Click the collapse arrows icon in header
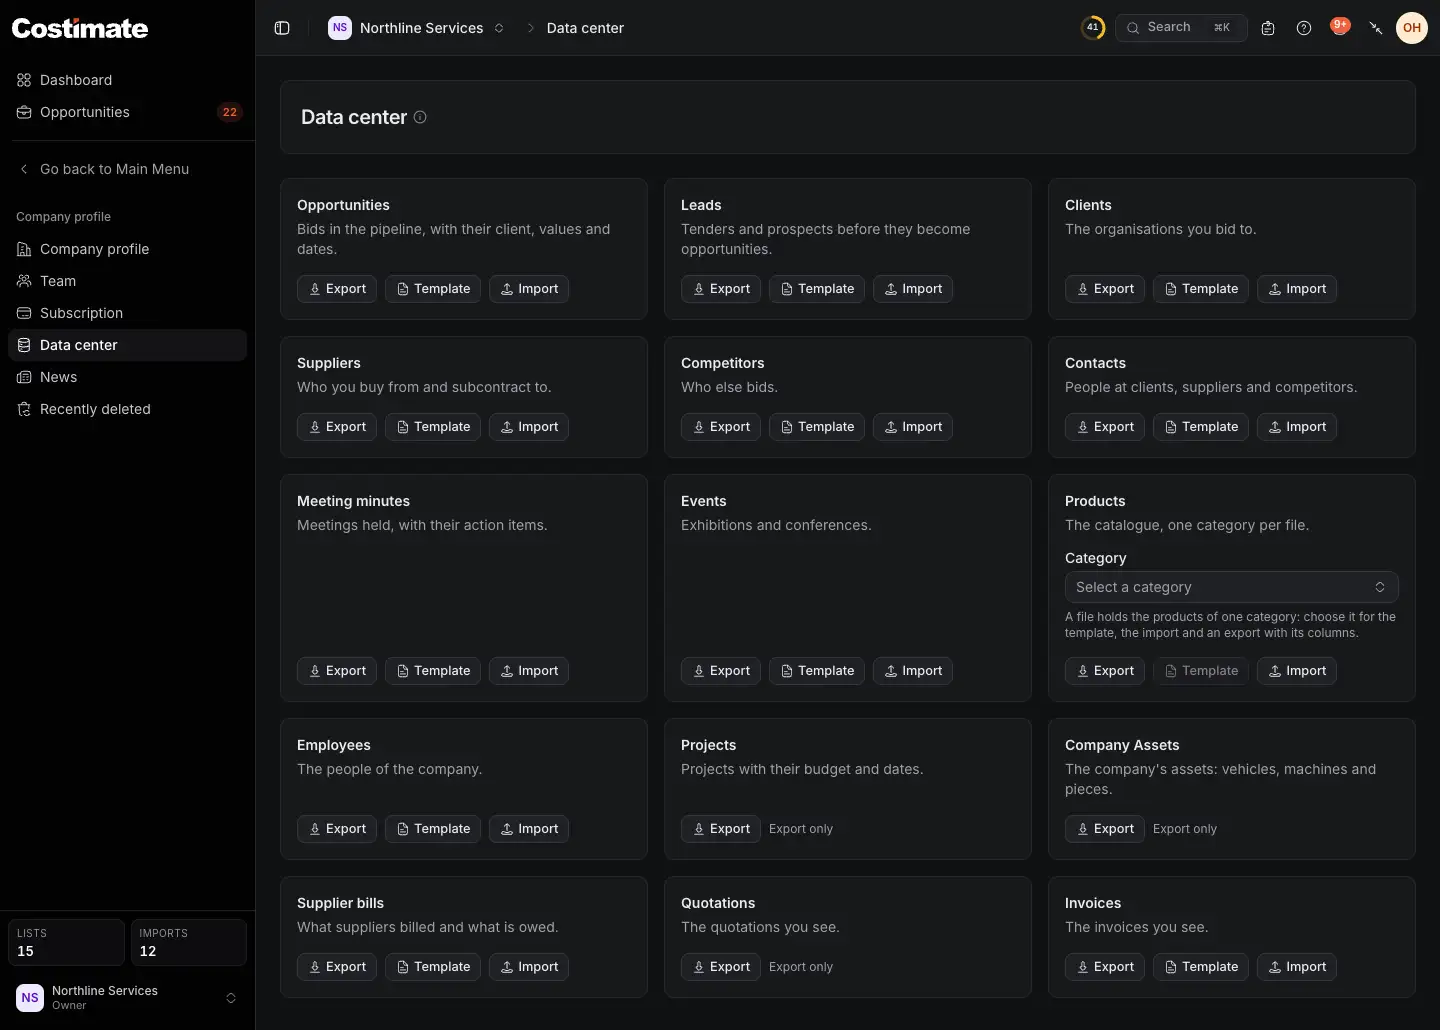 coord(1376,28)
